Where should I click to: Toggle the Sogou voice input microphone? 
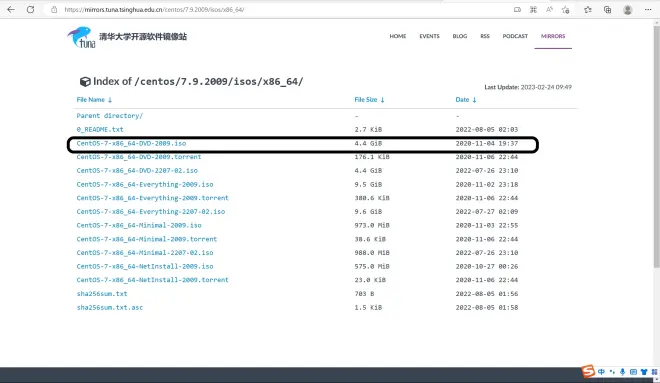click(x=623, y=372)
